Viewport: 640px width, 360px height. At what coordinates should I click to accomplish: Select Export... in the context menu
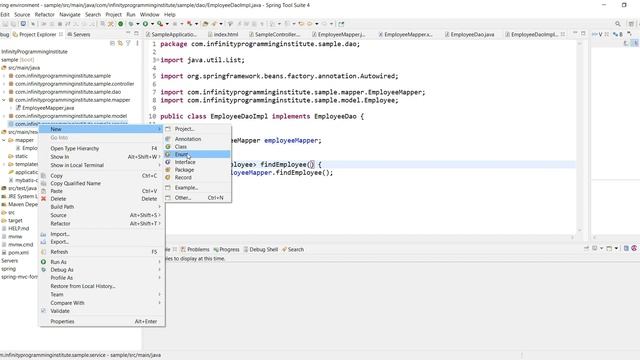[101, 242]
